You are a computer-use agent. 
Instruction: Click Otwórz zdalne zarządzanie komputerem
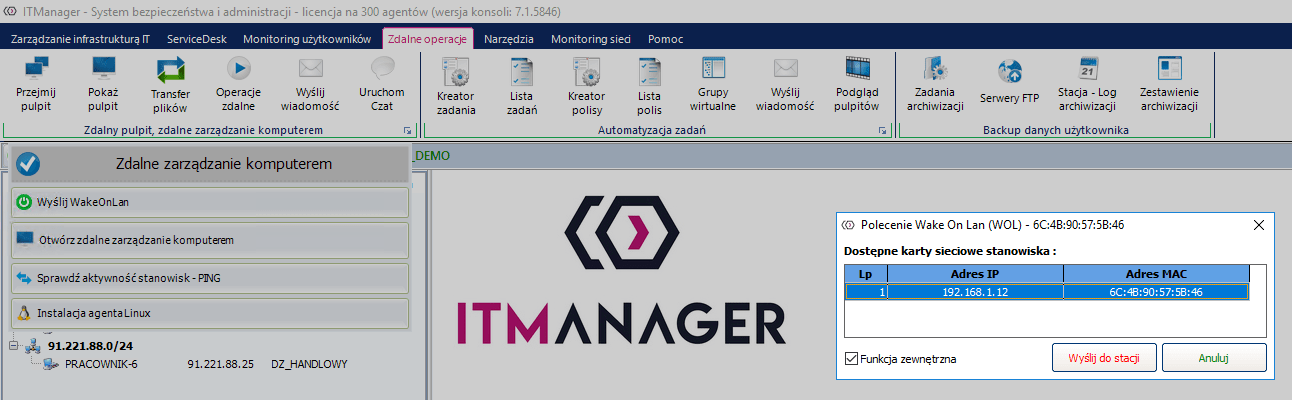[x=210, y=240]
